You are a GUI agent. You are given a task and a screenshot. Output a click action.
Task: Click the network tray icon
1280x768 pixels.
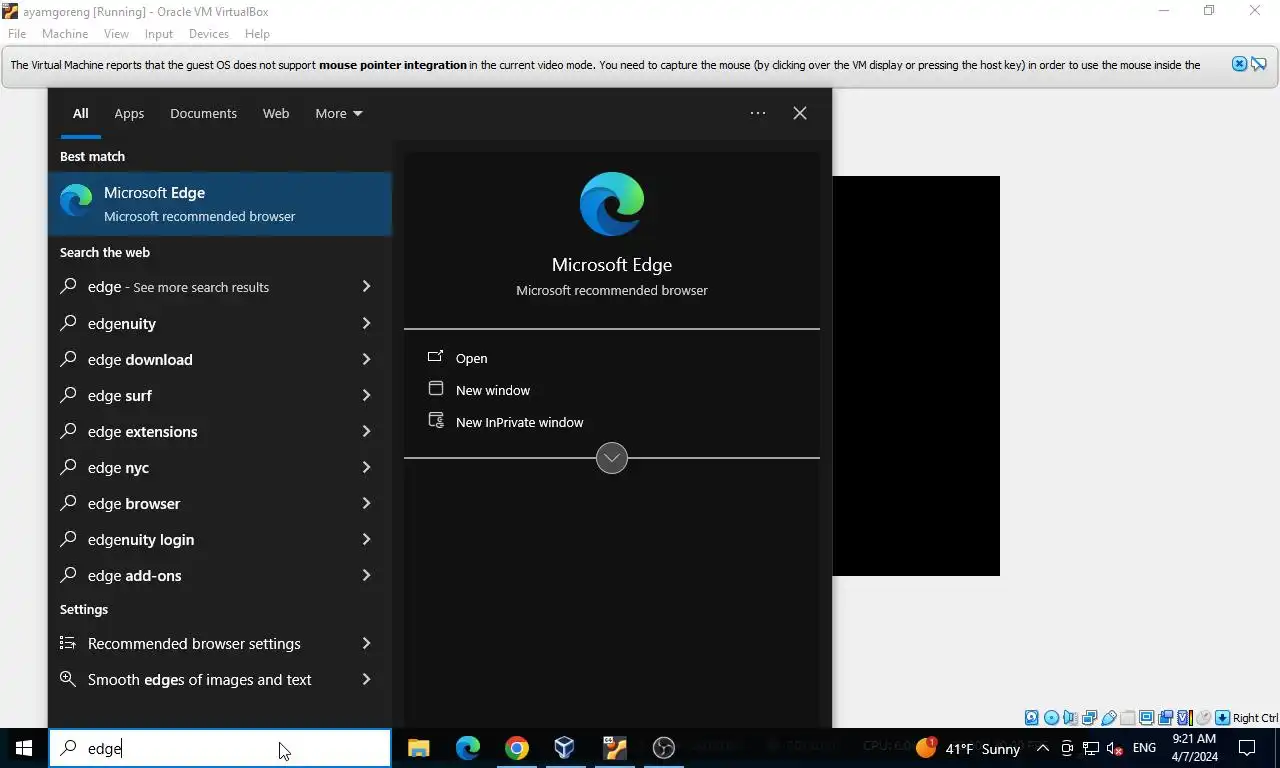(1091, 748)
